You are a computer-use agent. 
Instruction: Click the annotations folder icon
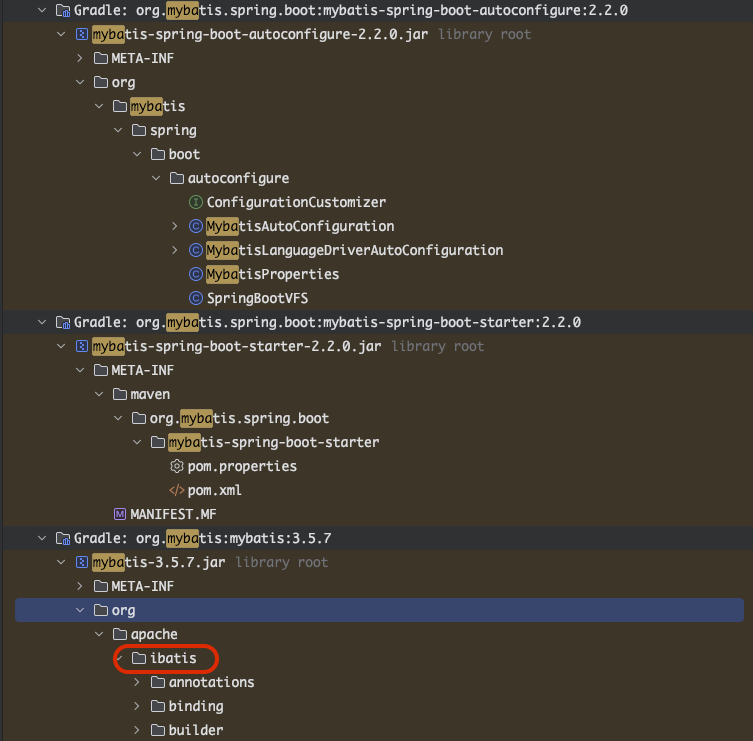pyautogui.click(x=158, y=682)
